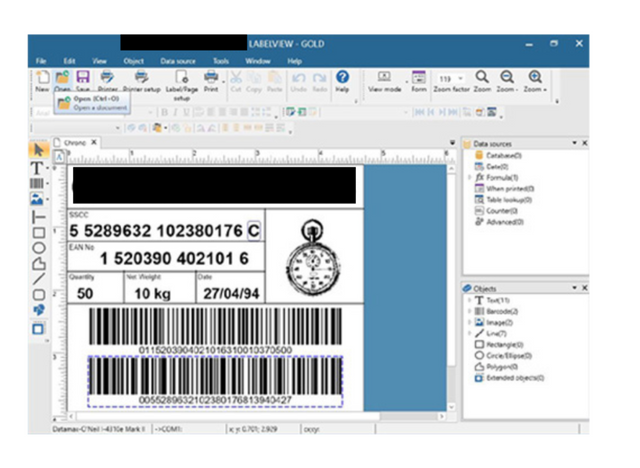The image size is (640, 468).
Task: Expand the Image(2) objects node
Action: (x=469, y=322)
